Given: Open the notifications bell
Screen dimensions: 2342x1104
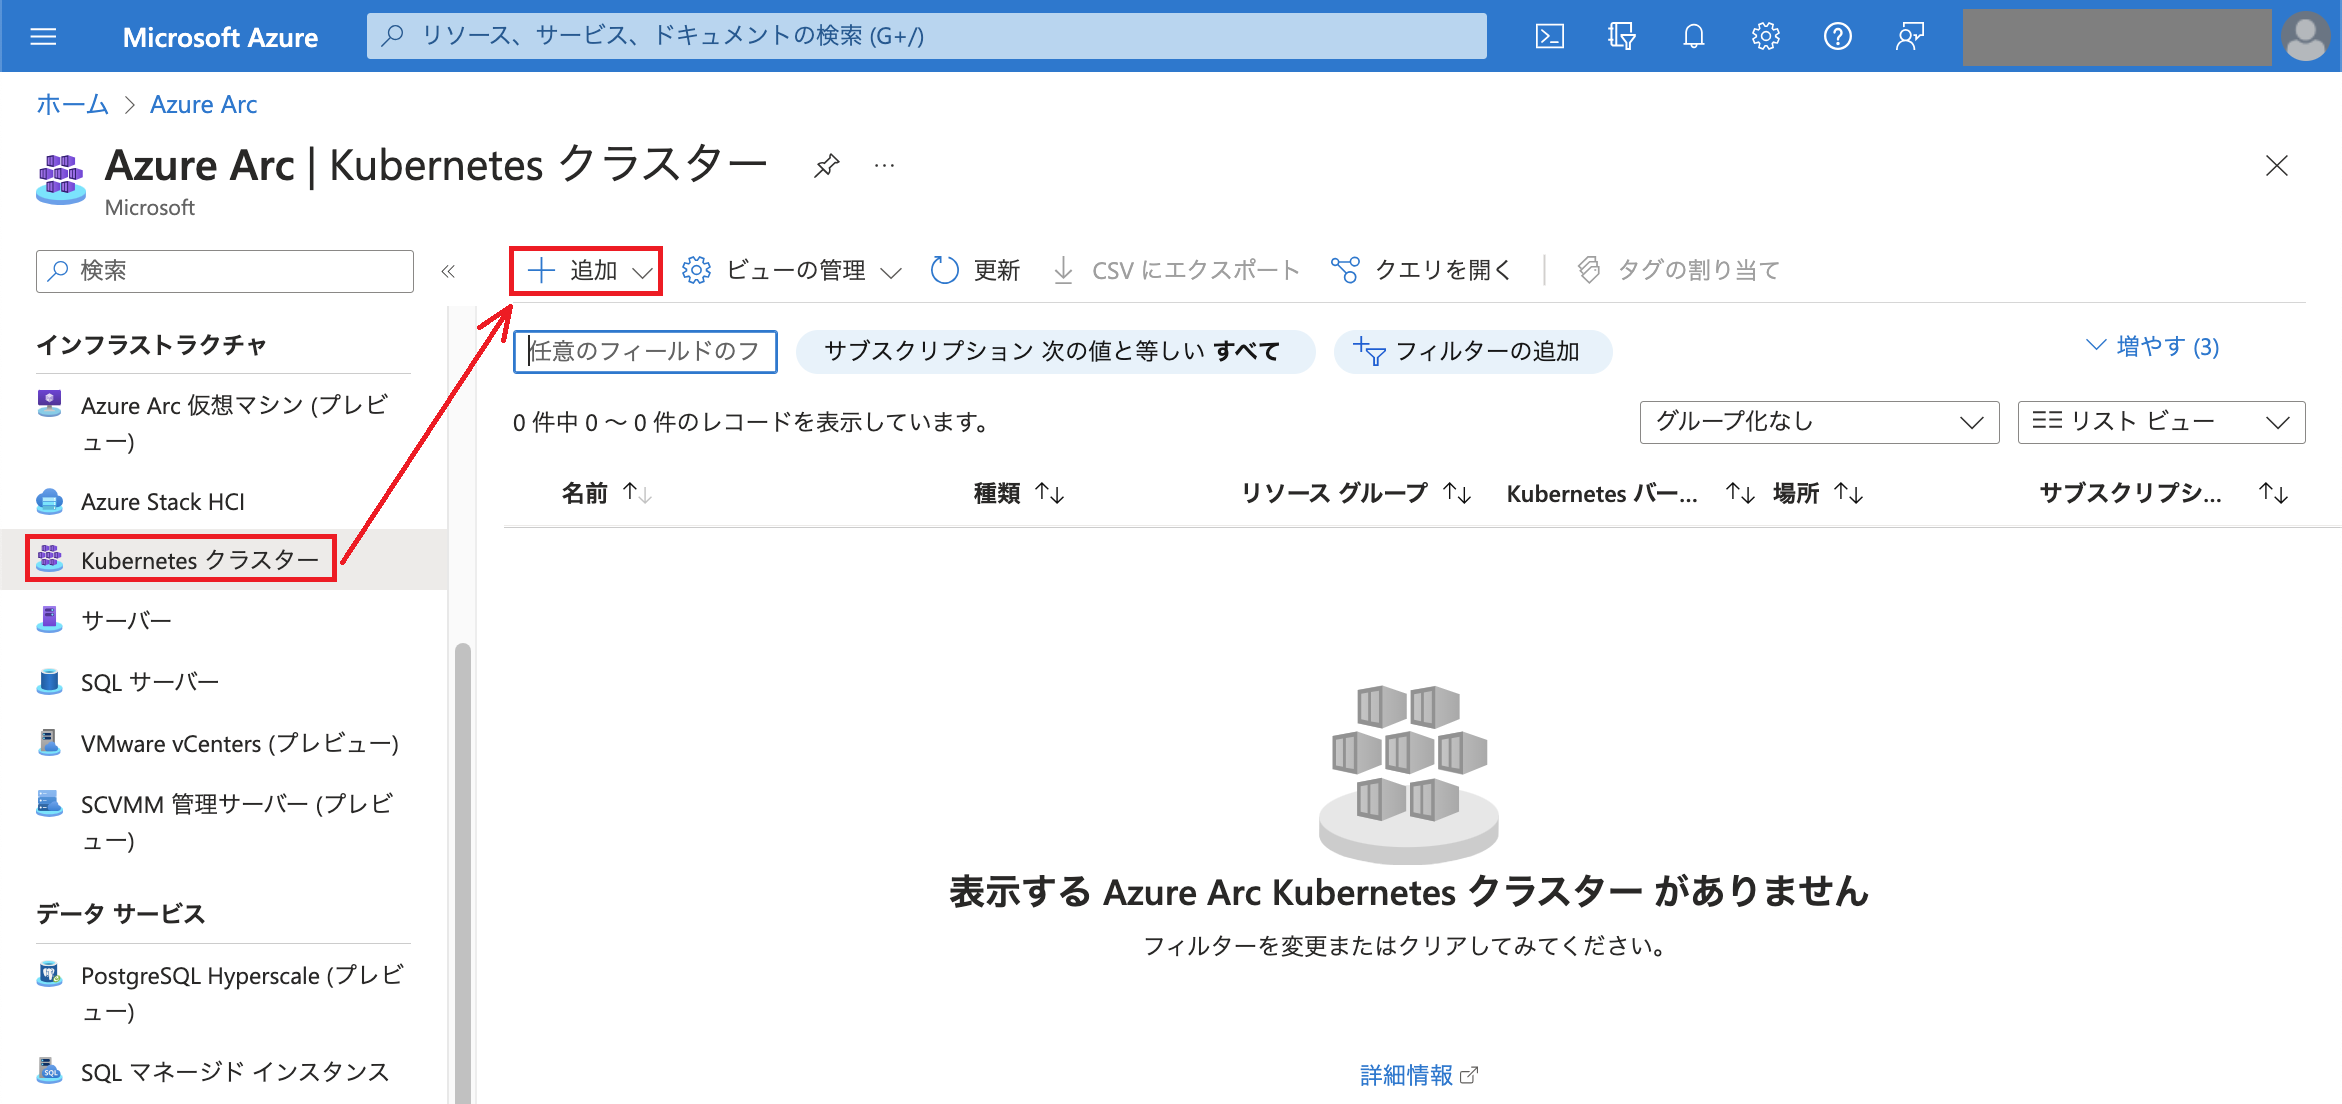Looking at the screenshot, I should click(1693, 37).
